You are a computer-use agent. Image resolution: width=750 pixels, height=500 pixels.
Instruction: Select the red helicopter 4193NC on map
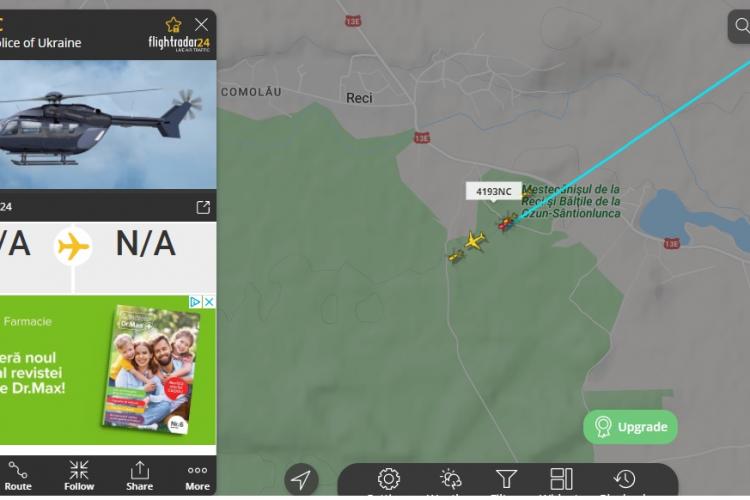tap(507, 222)
